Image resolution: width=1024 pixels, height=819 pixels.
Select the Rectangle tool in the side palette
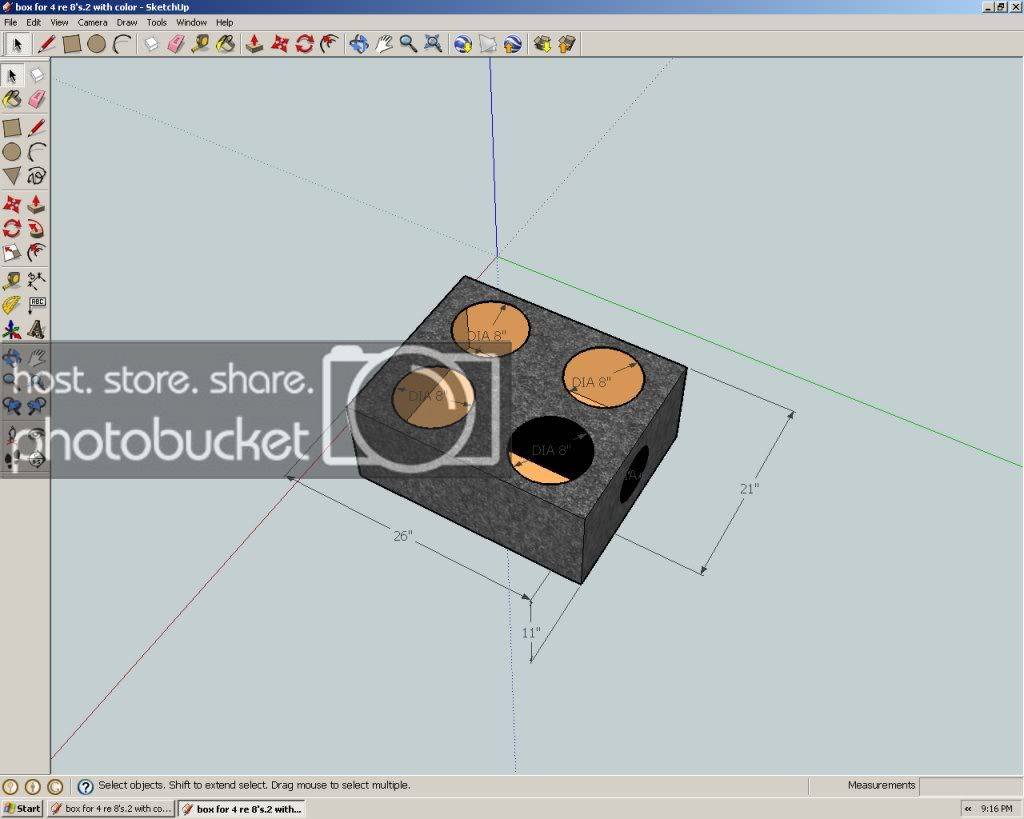(x=12, y=127)
